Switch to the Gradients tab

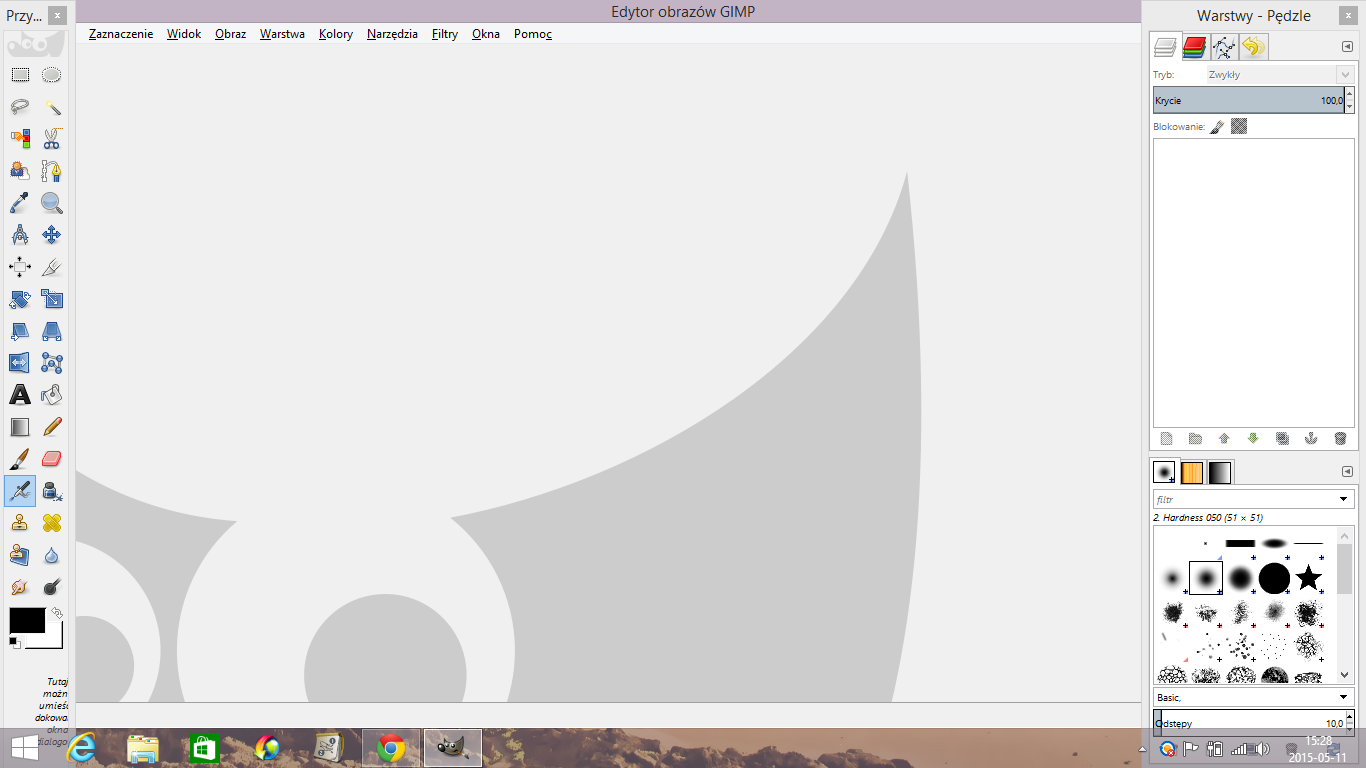pos(1220,472)
